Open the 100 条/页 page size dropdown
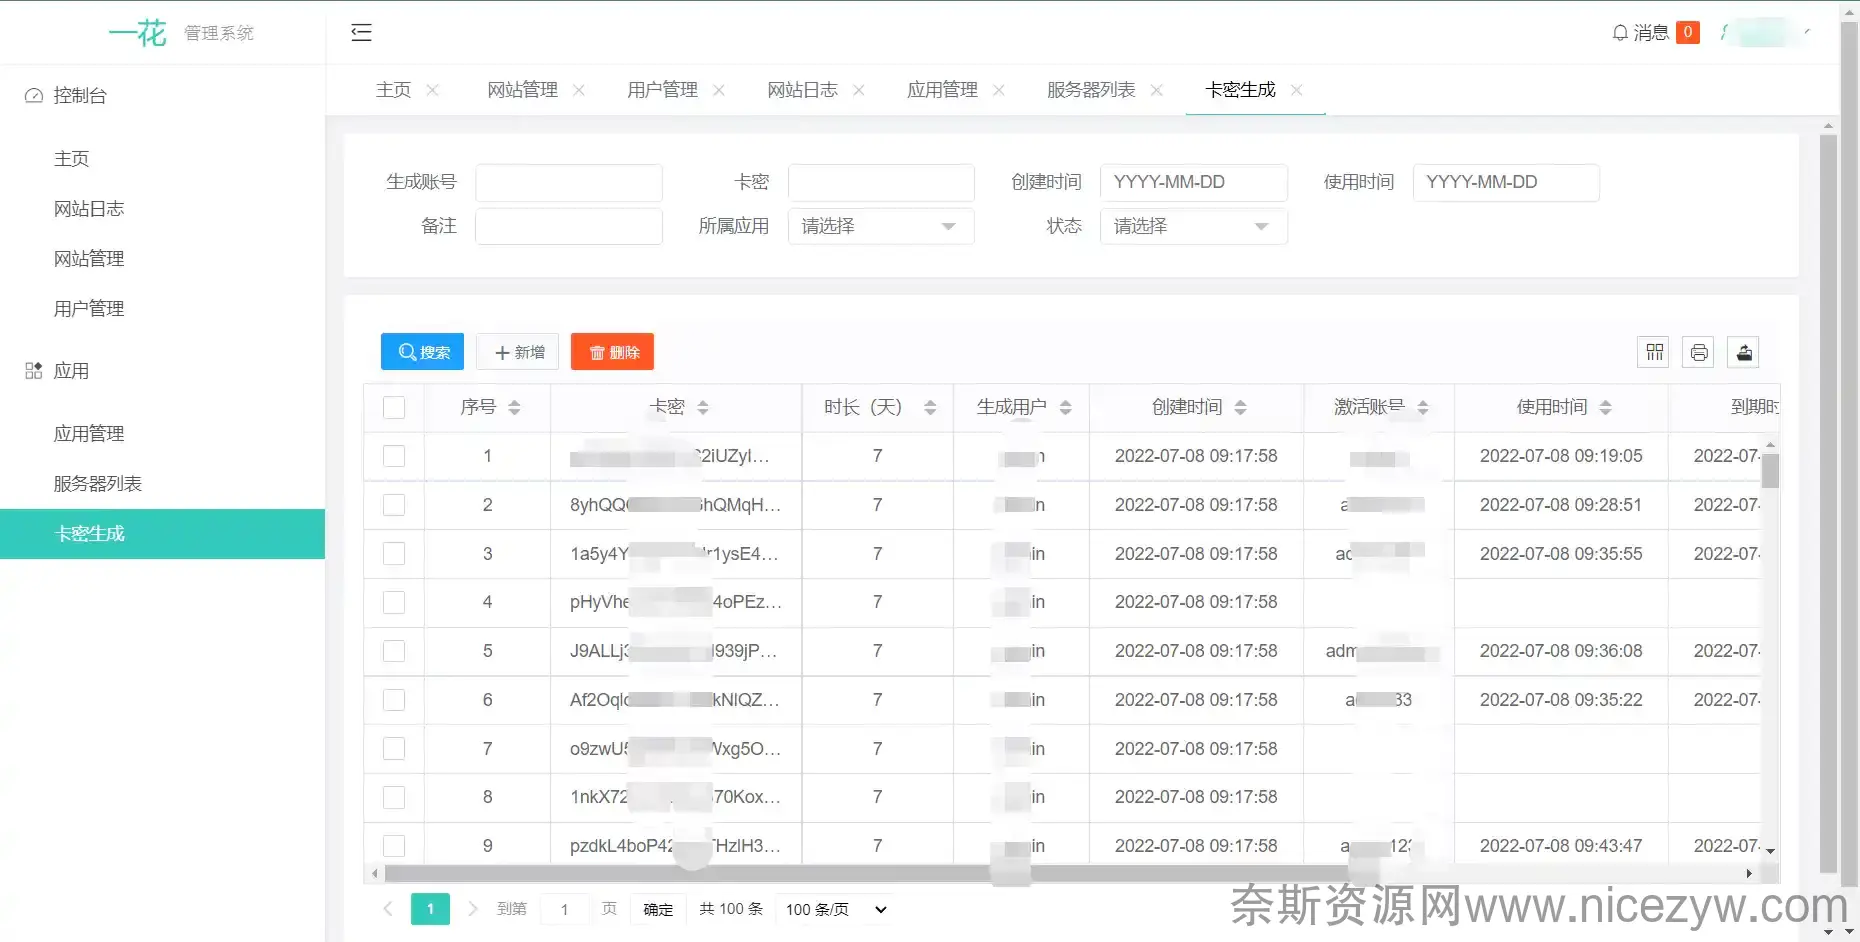Screen dimensions: 1860x942 coord(835,909)
